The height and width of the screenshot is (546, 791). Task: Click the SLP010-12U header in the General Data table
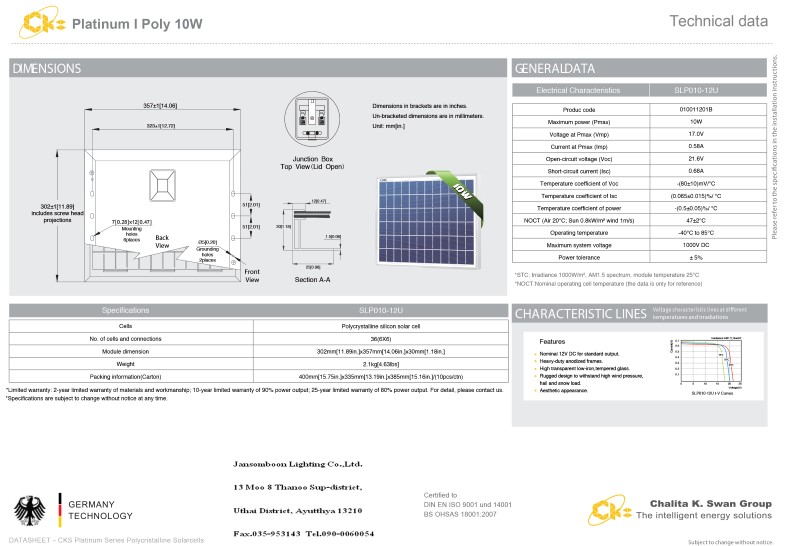pos(696,90)
